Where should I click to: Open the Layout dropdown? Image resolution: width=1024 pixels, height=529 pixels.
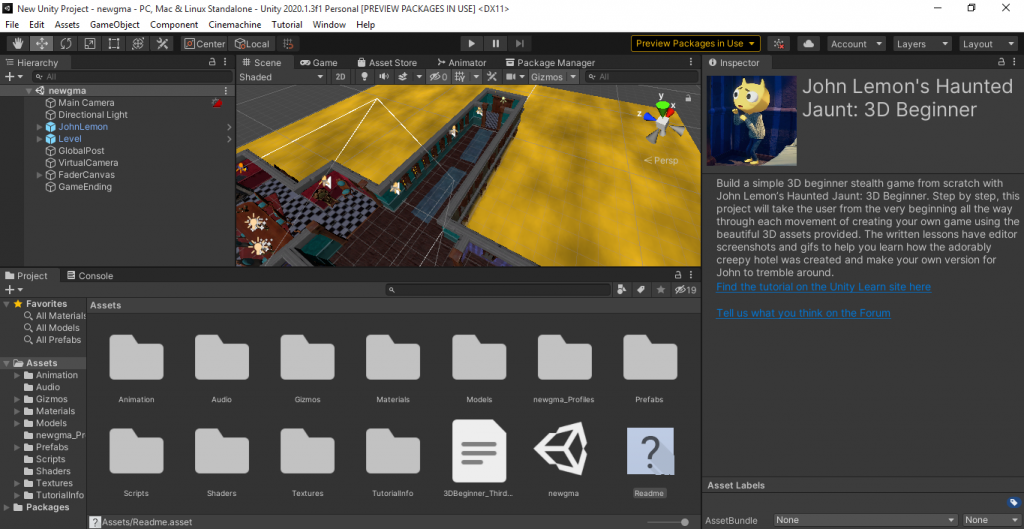989,44
